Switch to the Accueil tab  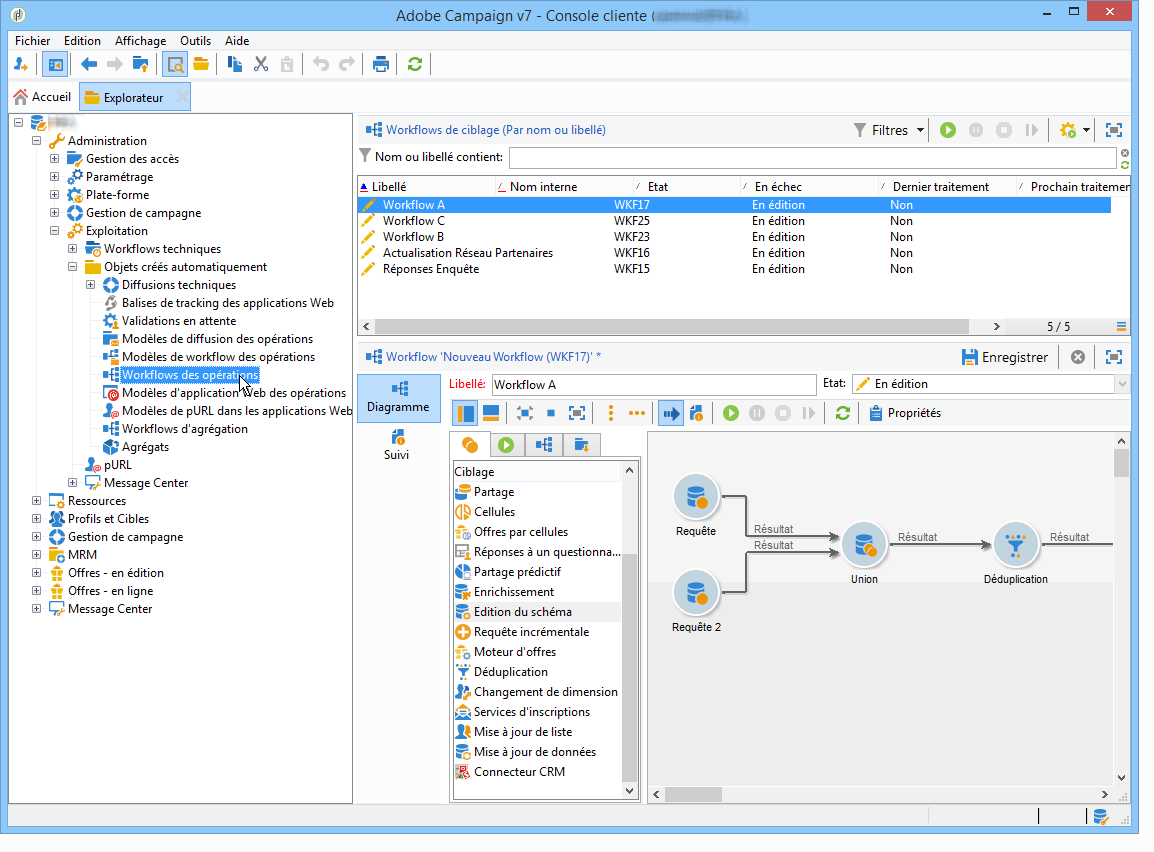pyautogui.click(x=42, y=97)
